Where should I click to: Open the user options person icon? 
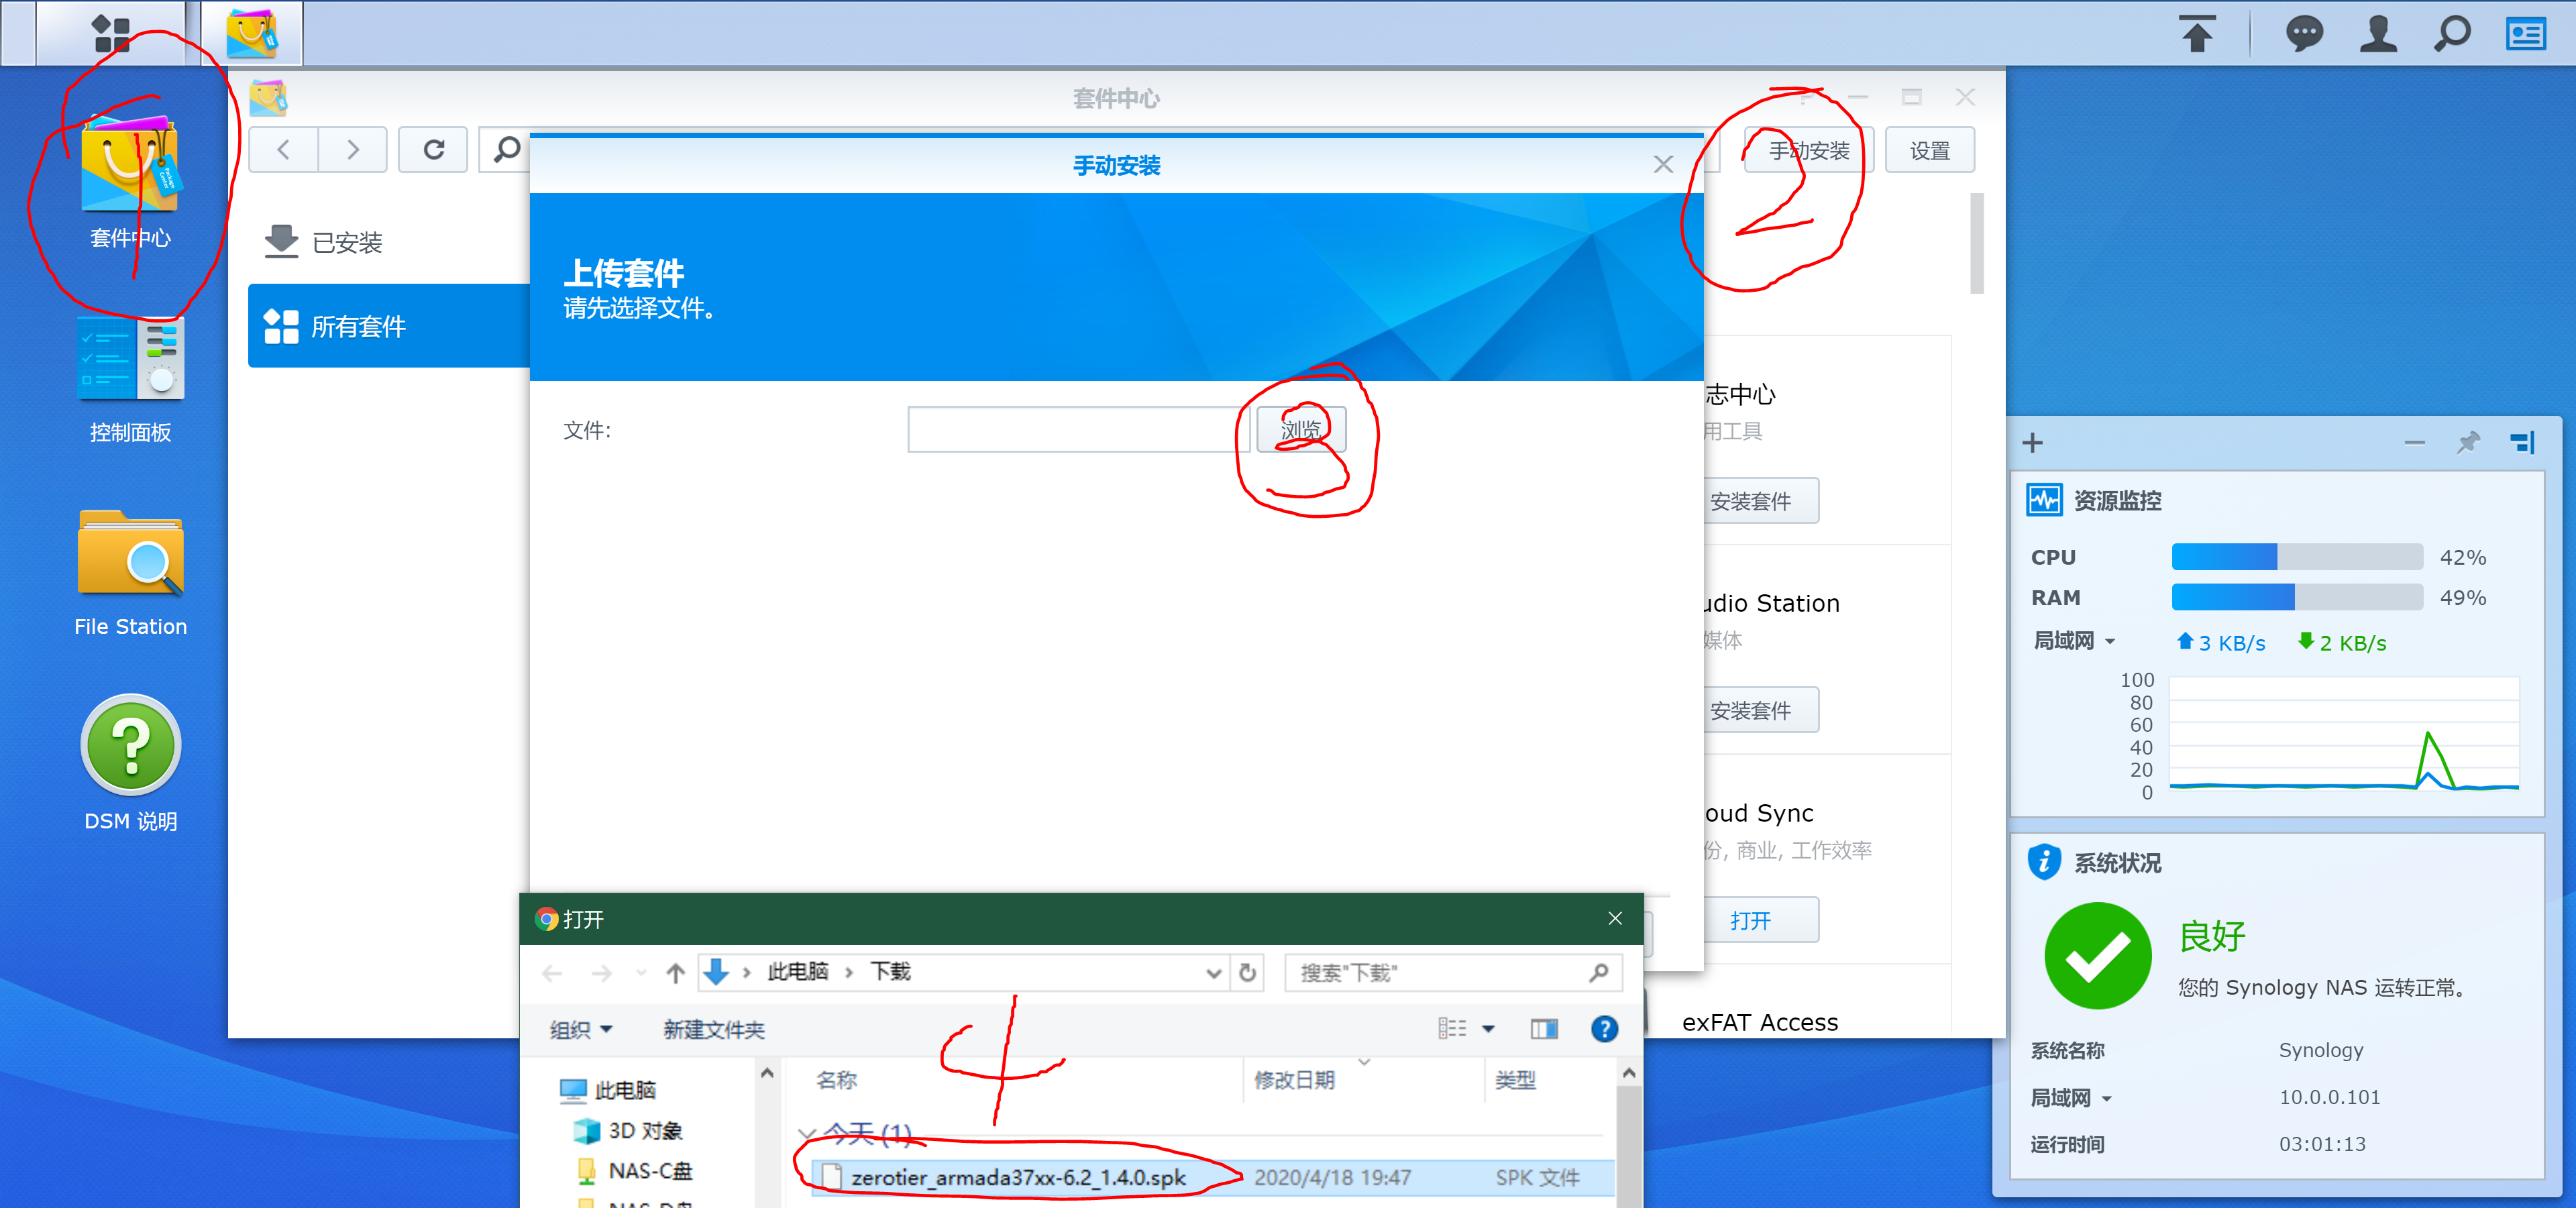(2378, 33)
